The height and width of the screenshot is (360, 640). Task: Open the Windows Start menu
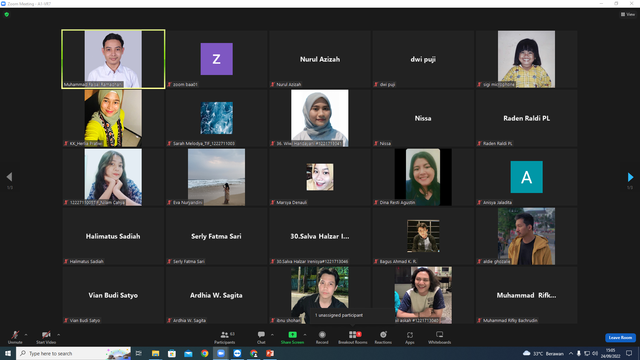point(8,353)
